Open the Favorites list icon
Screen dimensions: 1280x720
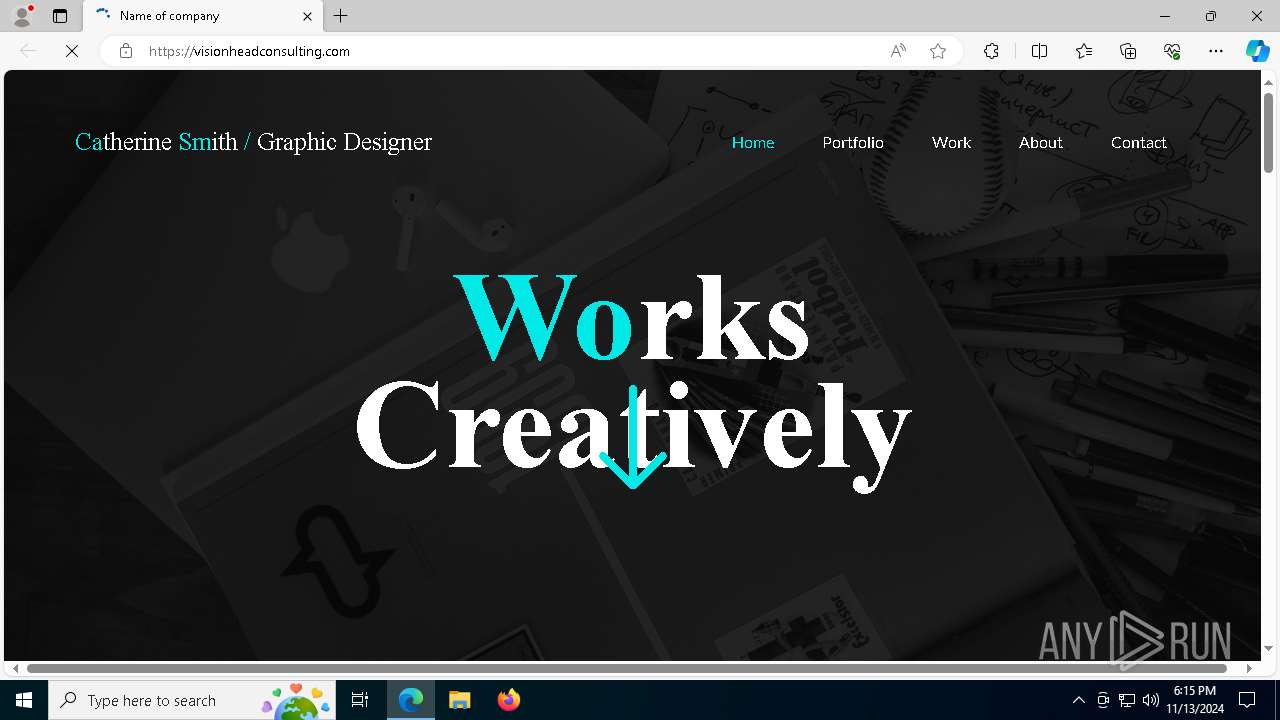(1084, 51)
